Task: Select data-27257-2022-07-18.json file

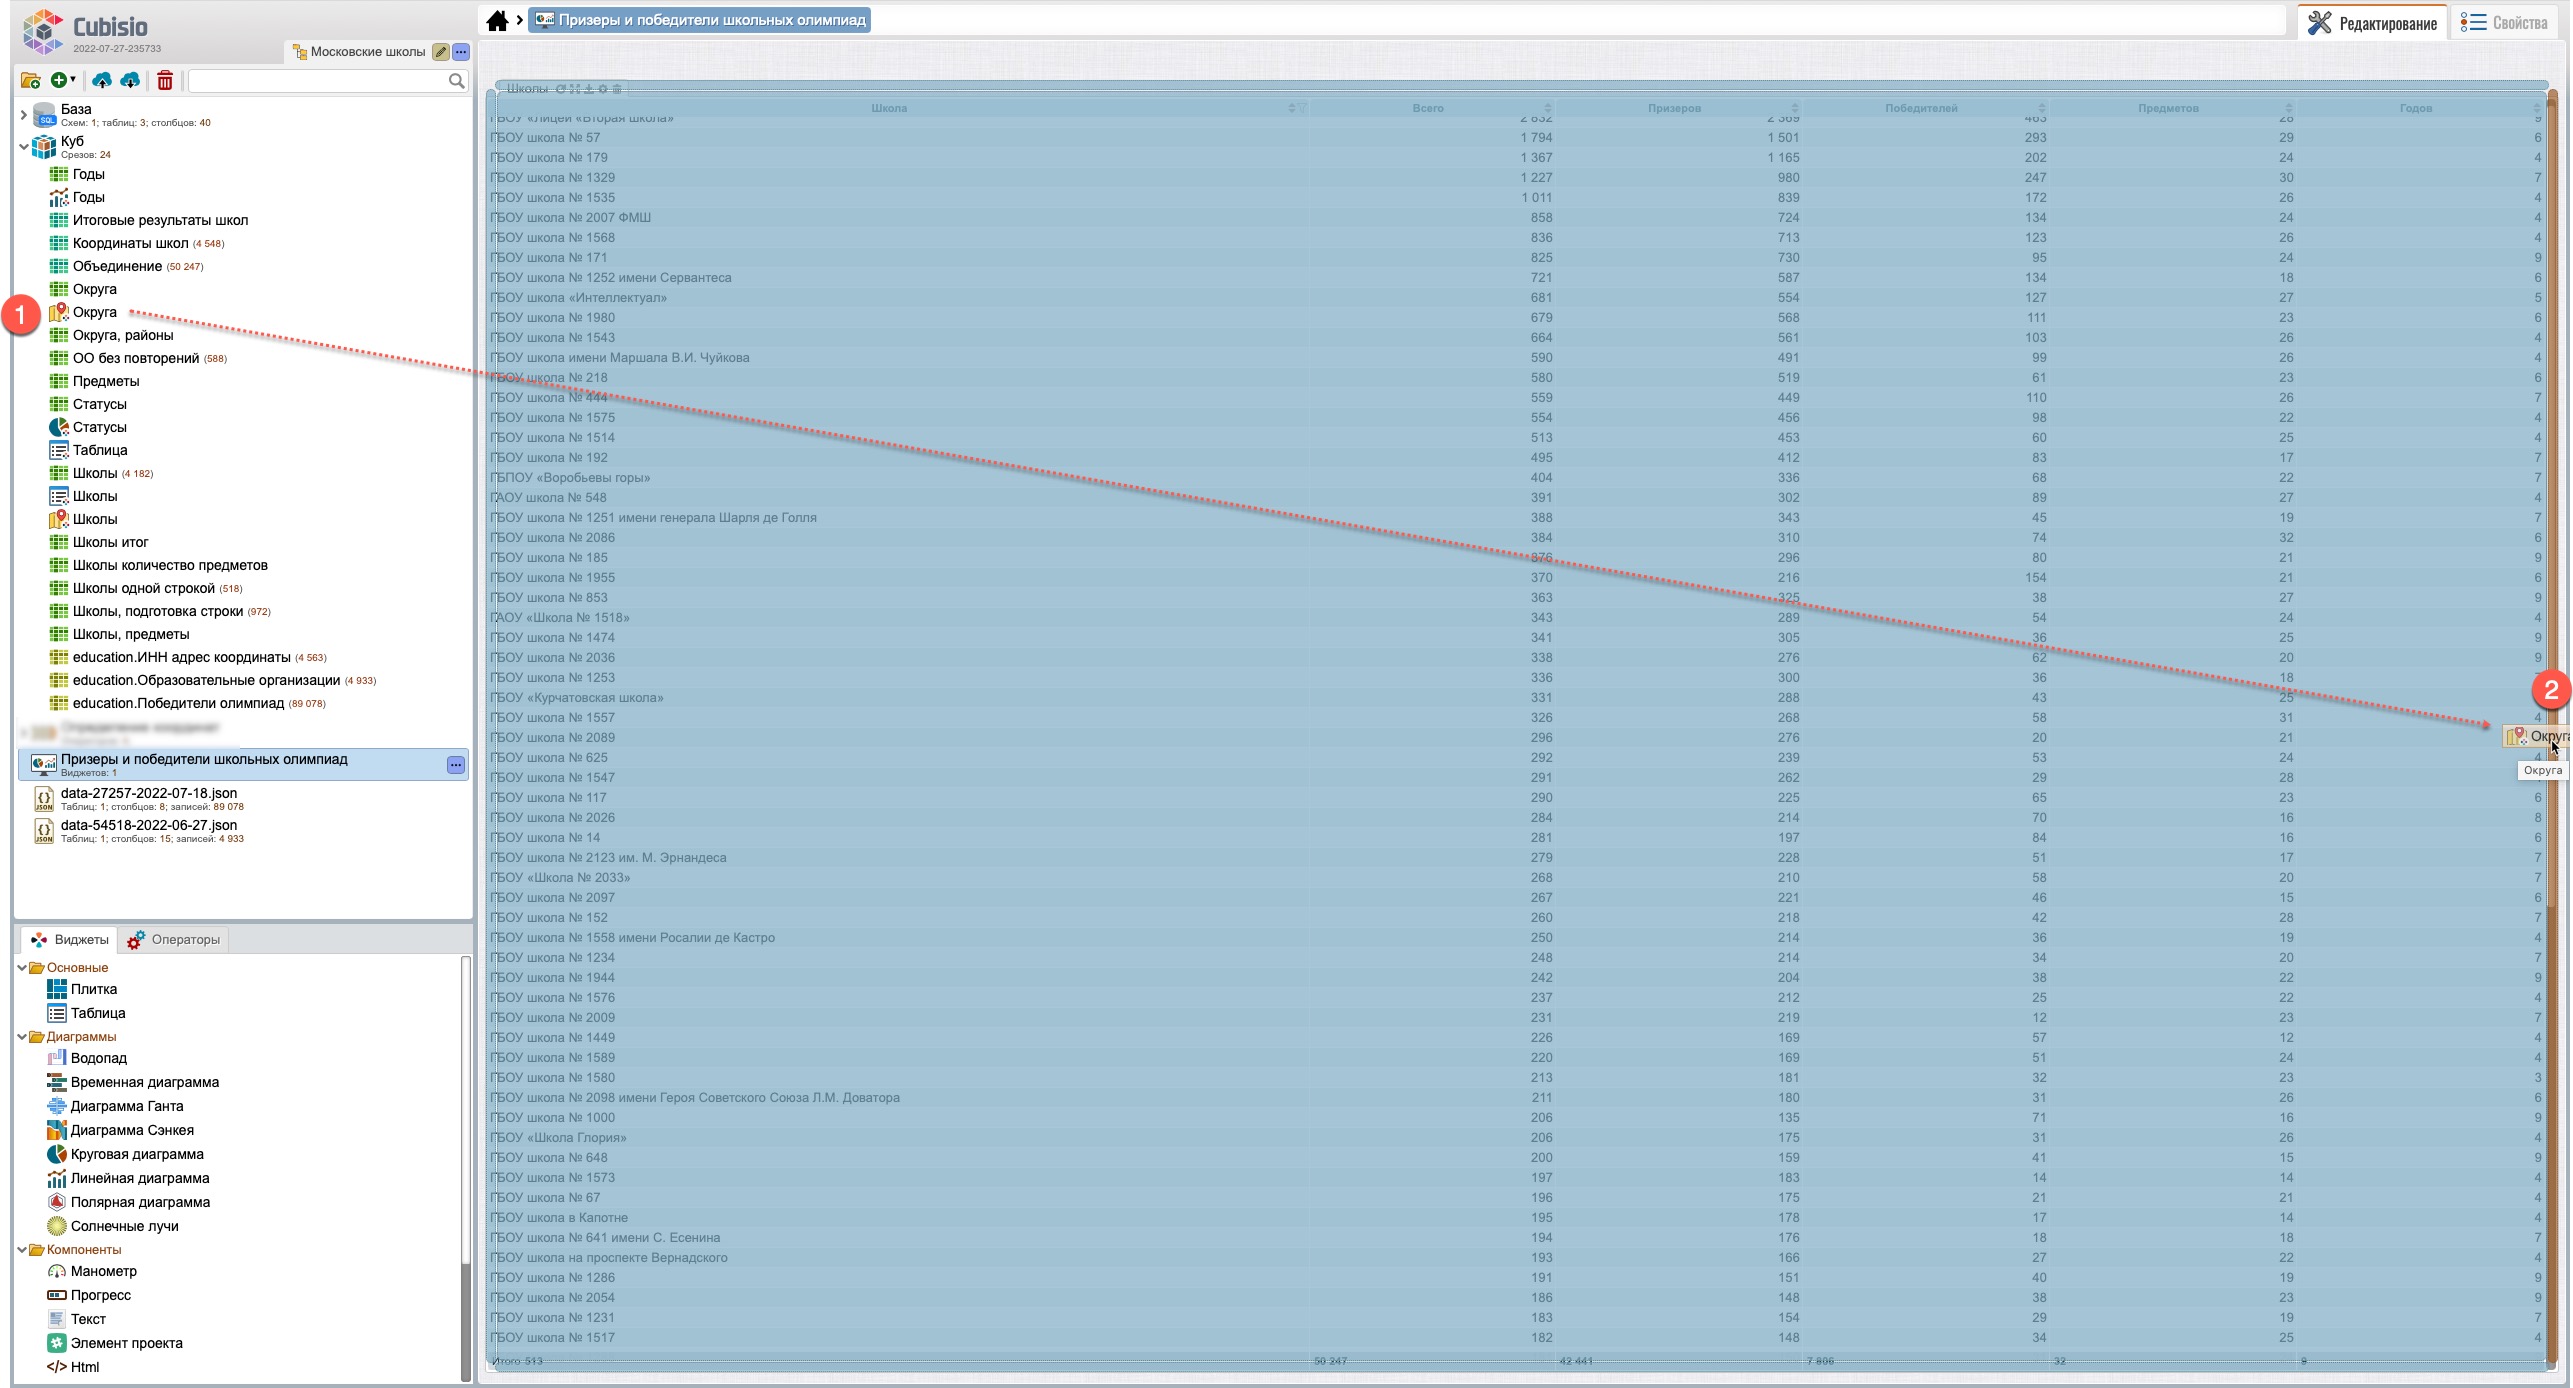Action: point(148,794)
